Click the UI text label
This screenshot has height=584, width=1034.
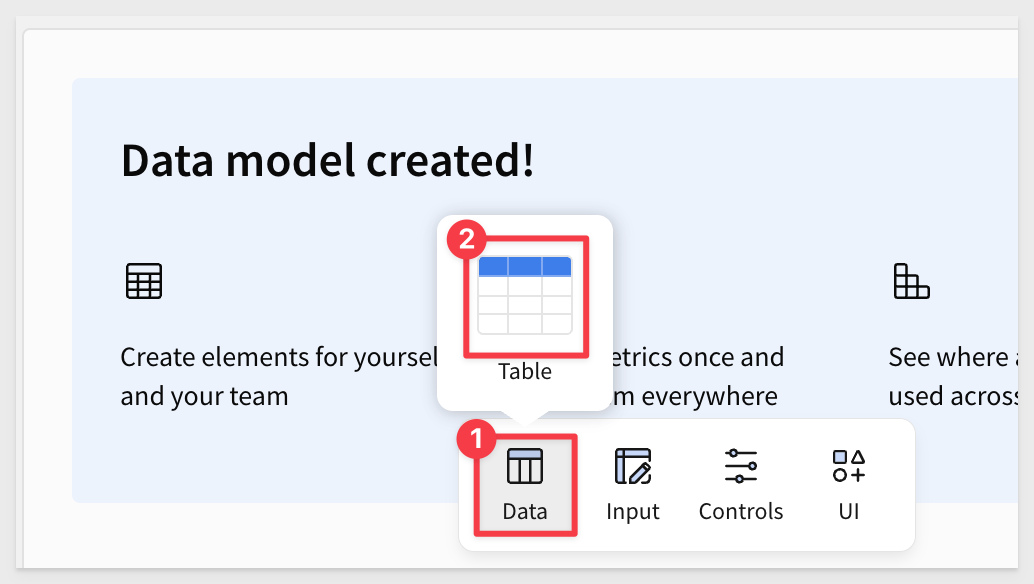[x=849, y=511]
